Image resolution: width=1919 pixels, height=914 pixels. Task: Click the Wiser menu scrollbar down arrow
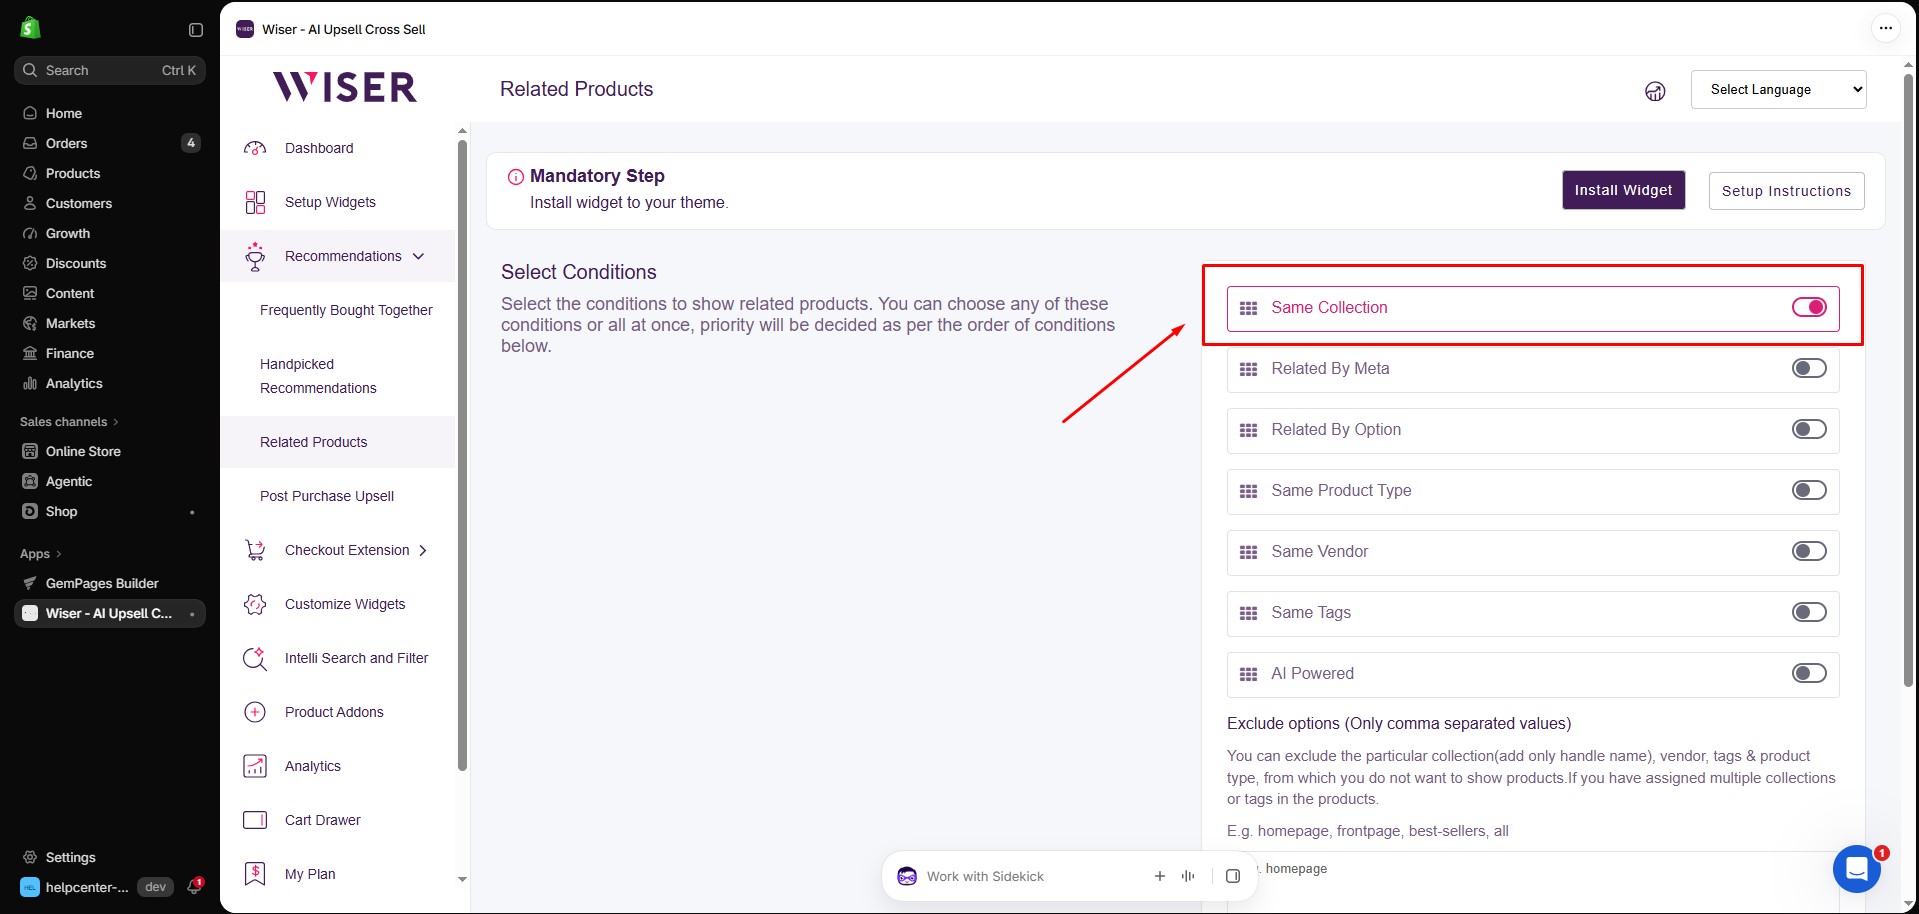tap(462, 879)
